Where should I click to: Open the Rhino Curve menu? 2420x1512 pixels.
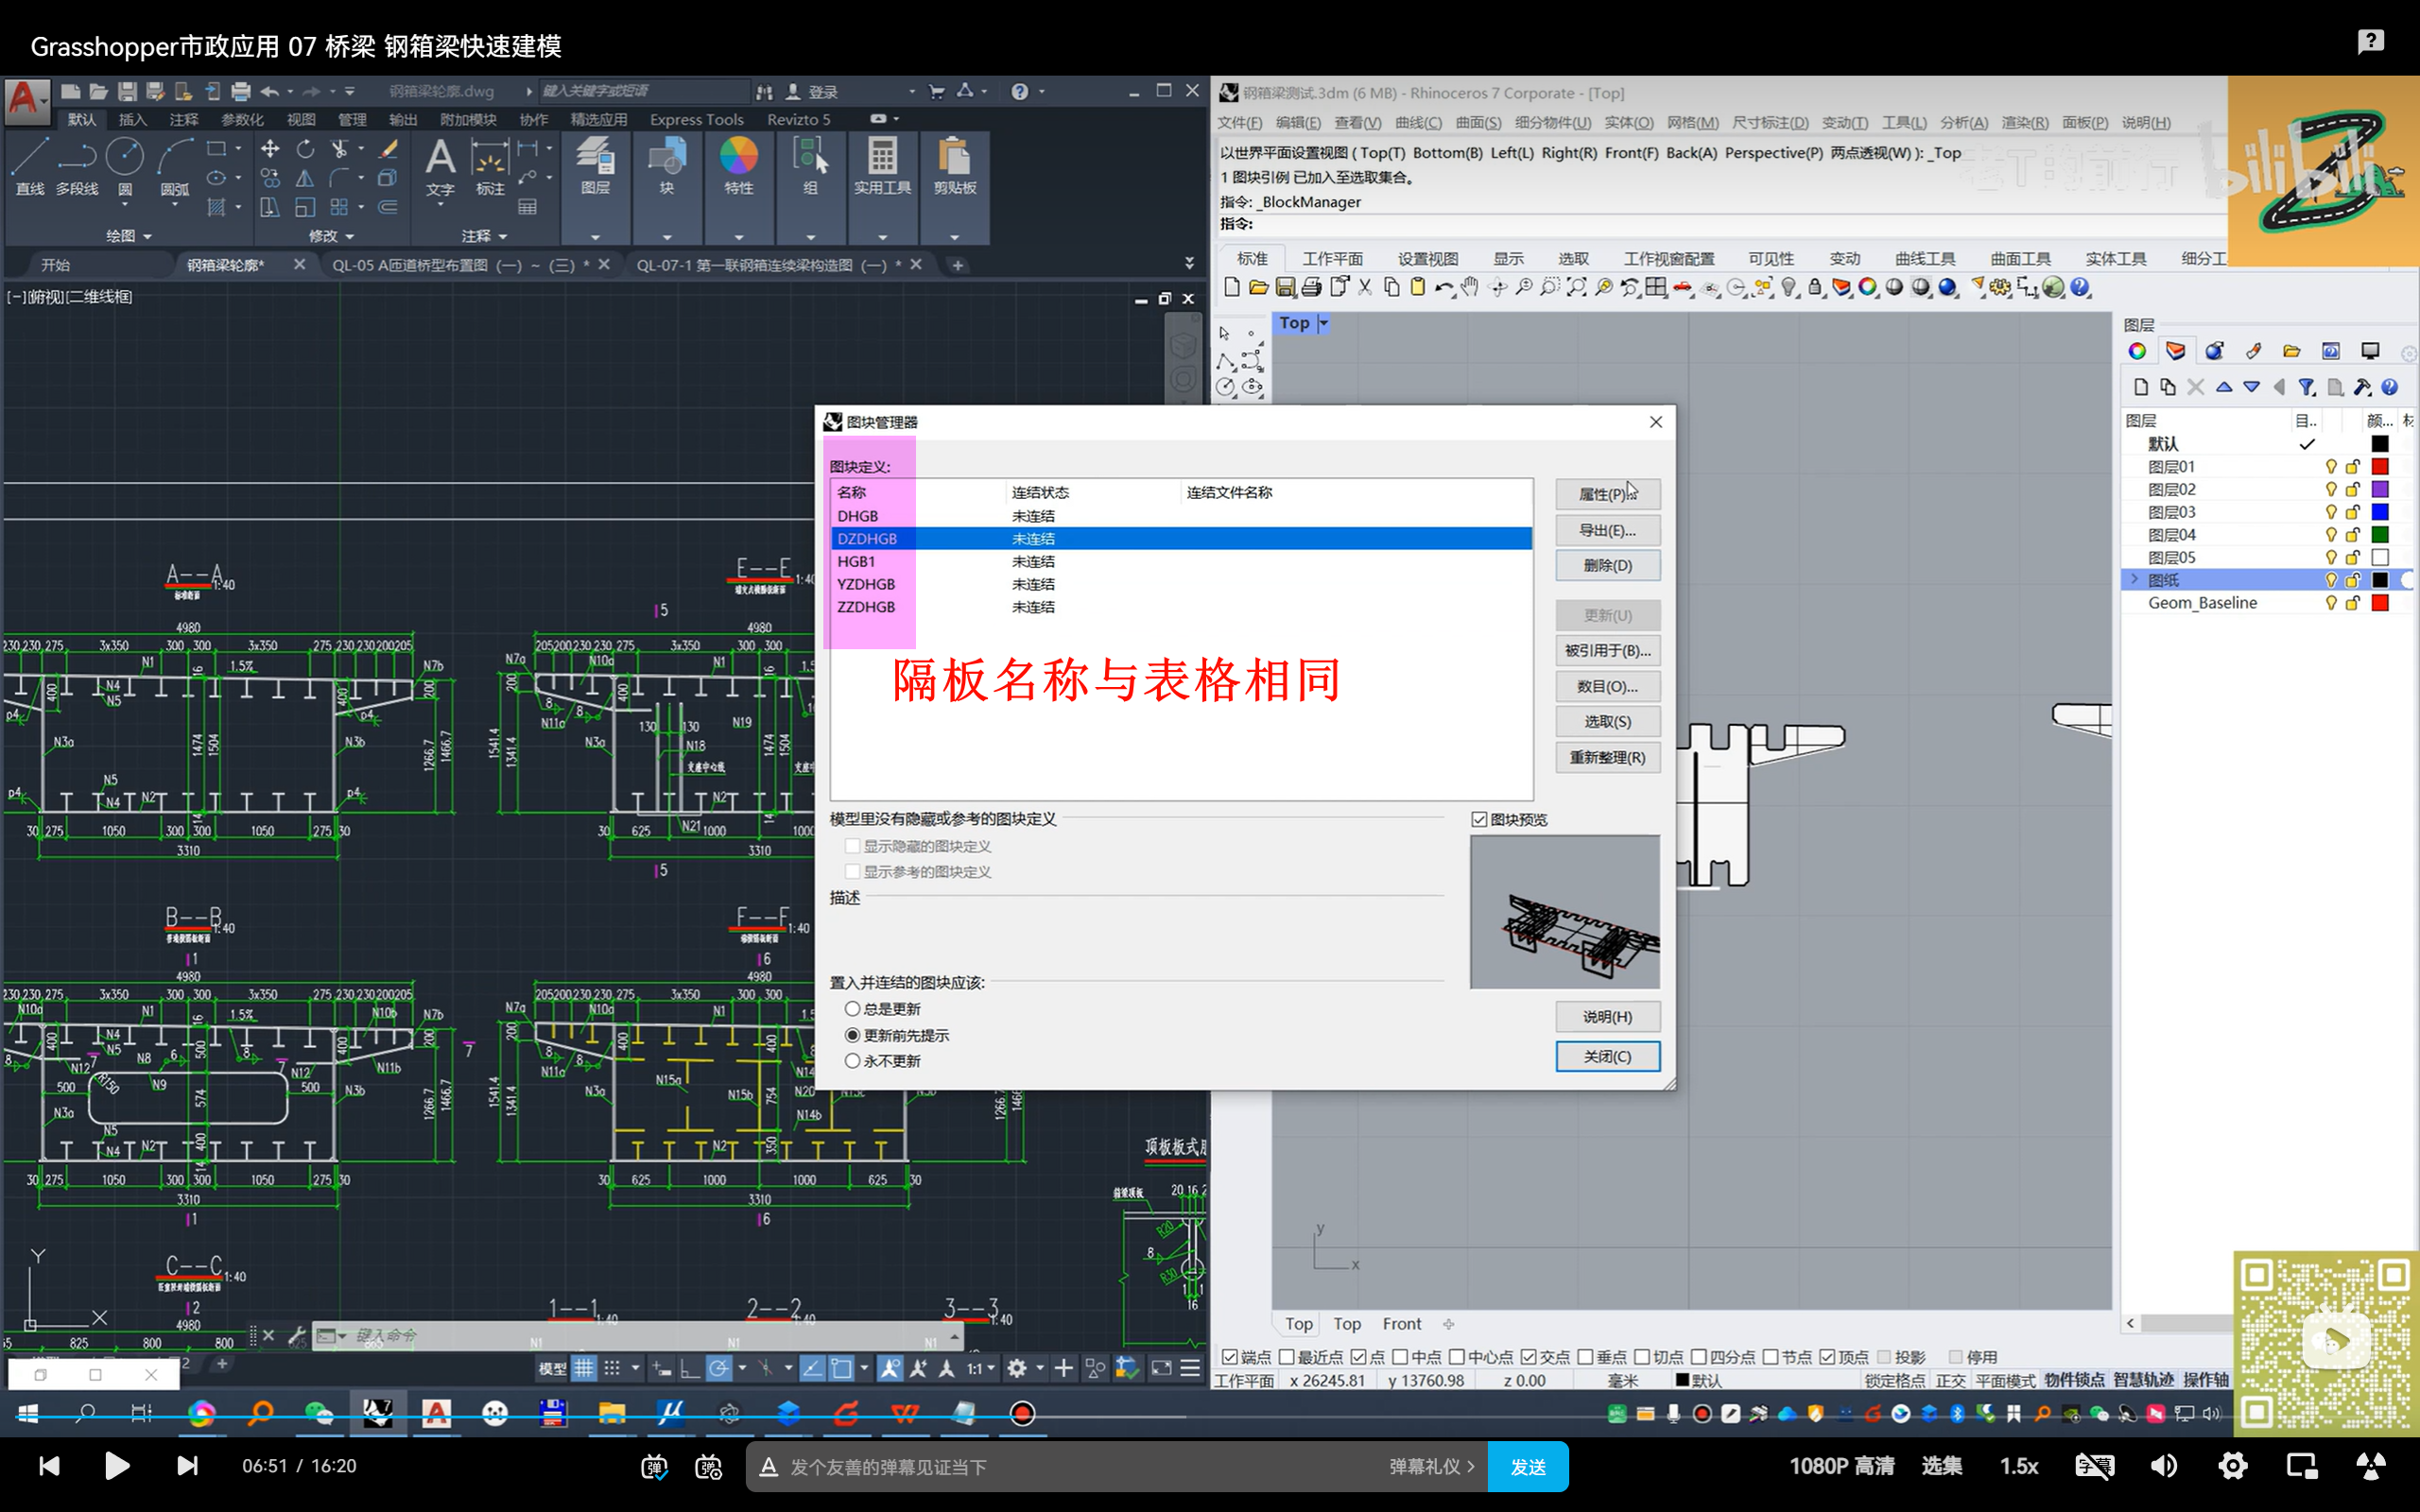(1418, 122)
